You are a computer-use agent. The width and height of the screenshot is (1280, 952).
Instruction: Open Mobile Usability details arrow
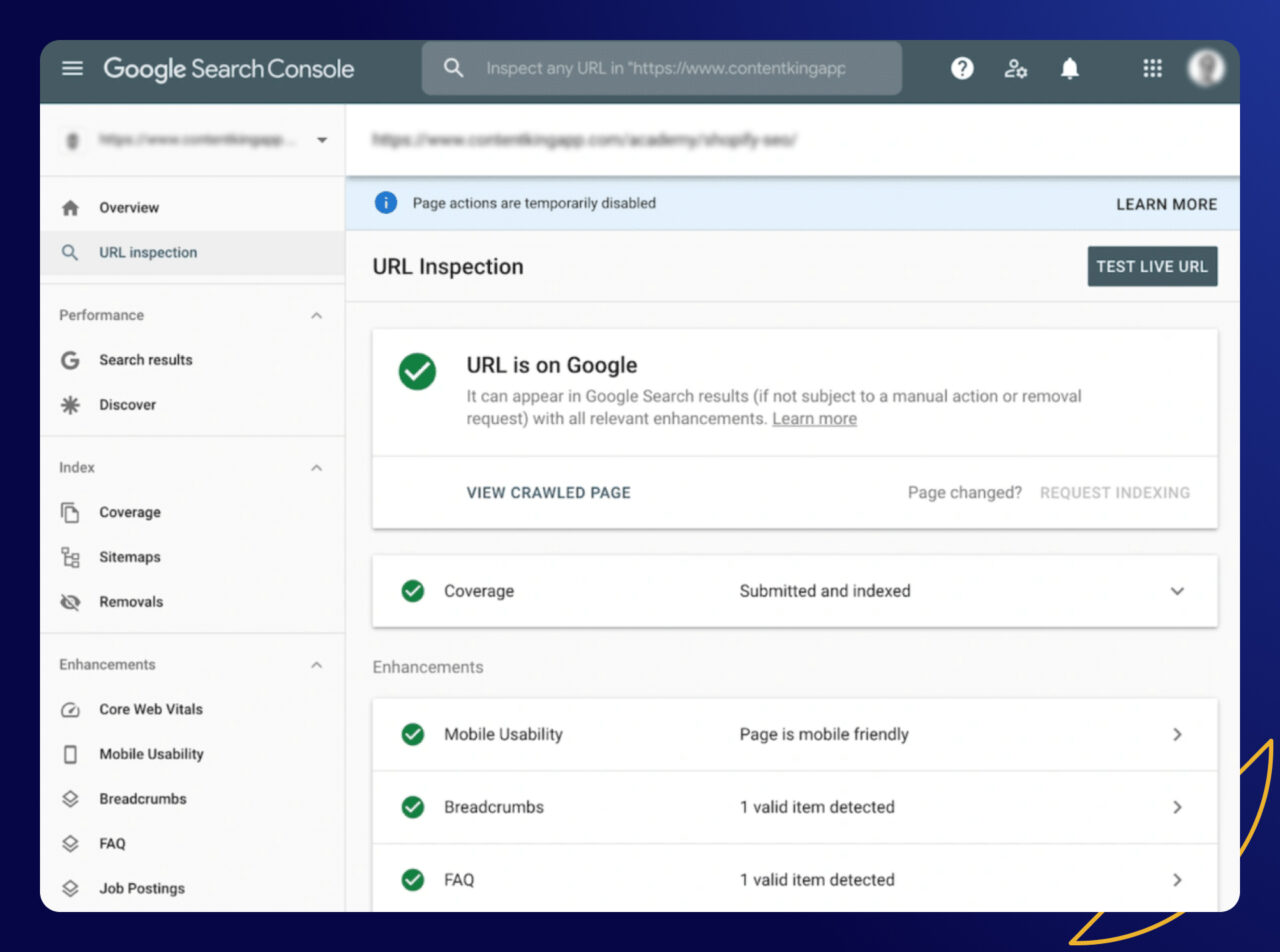(1177, 734)
